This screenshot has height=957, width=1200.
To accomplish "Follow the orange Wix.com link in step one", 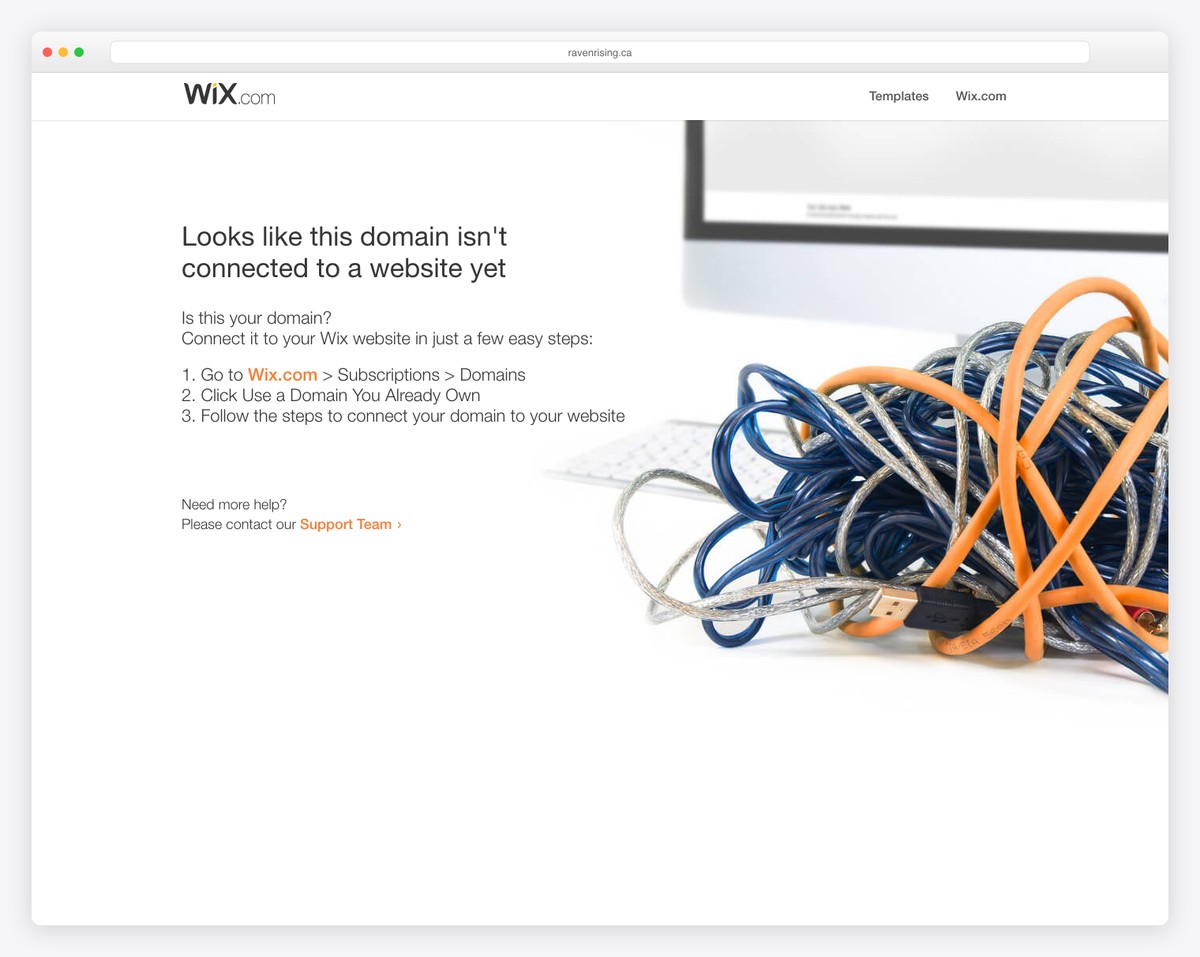I will (x=282, y=375).
